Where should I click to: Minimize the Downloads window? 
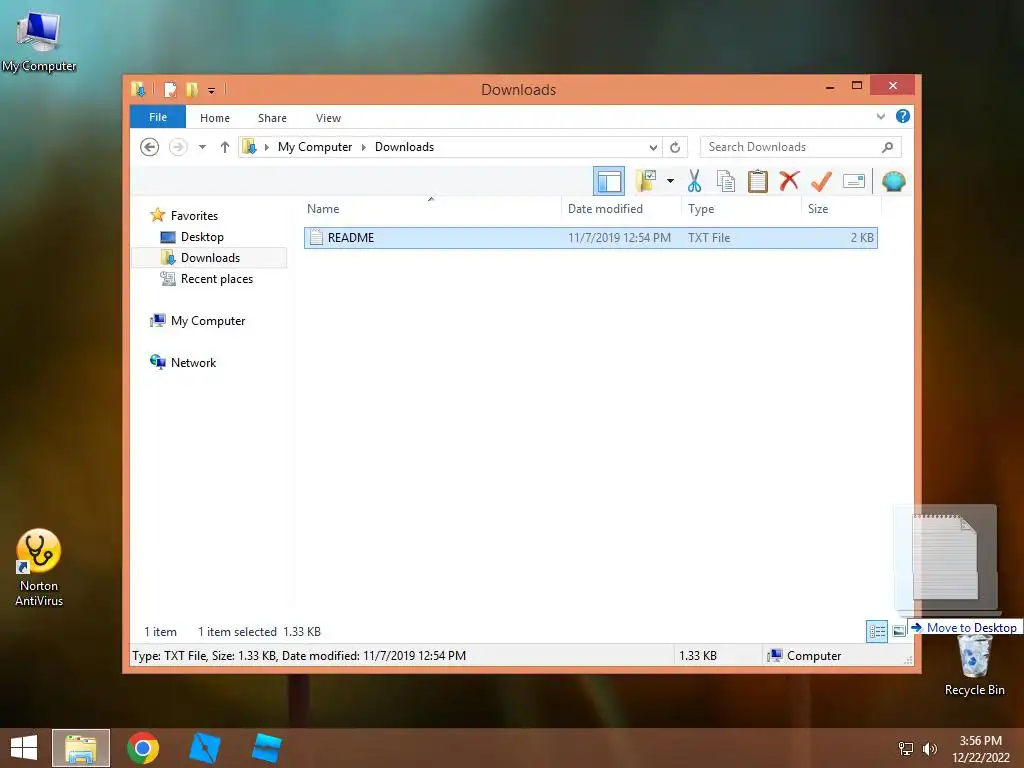pos(829,87)
